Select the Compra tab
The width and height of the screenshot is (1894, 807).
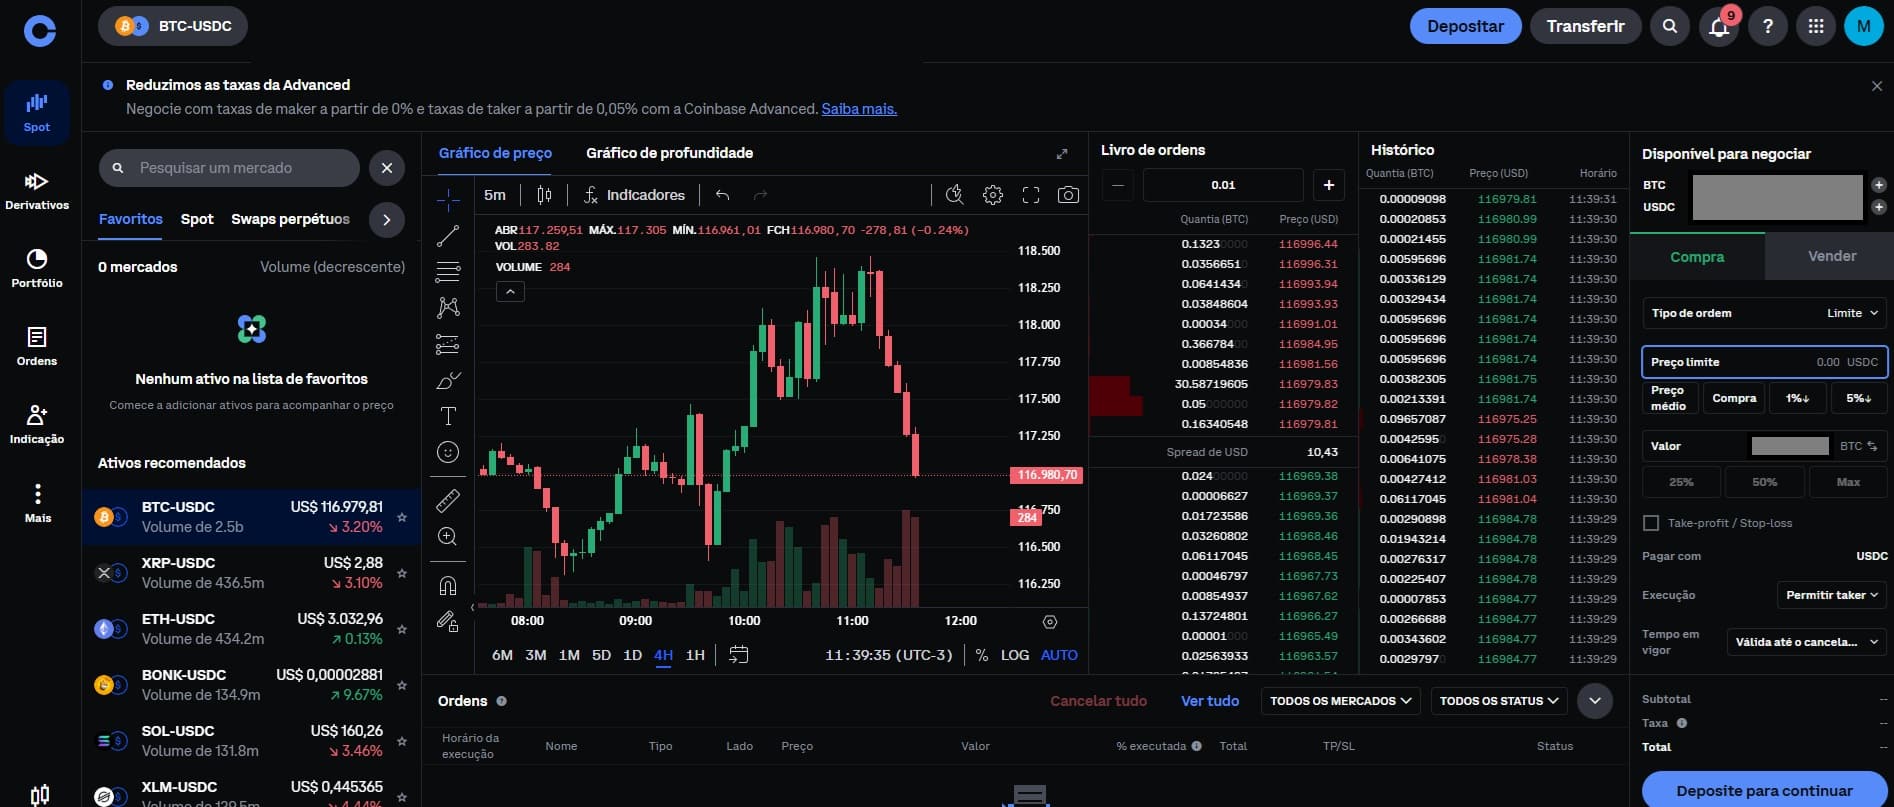coord(1697,257)
